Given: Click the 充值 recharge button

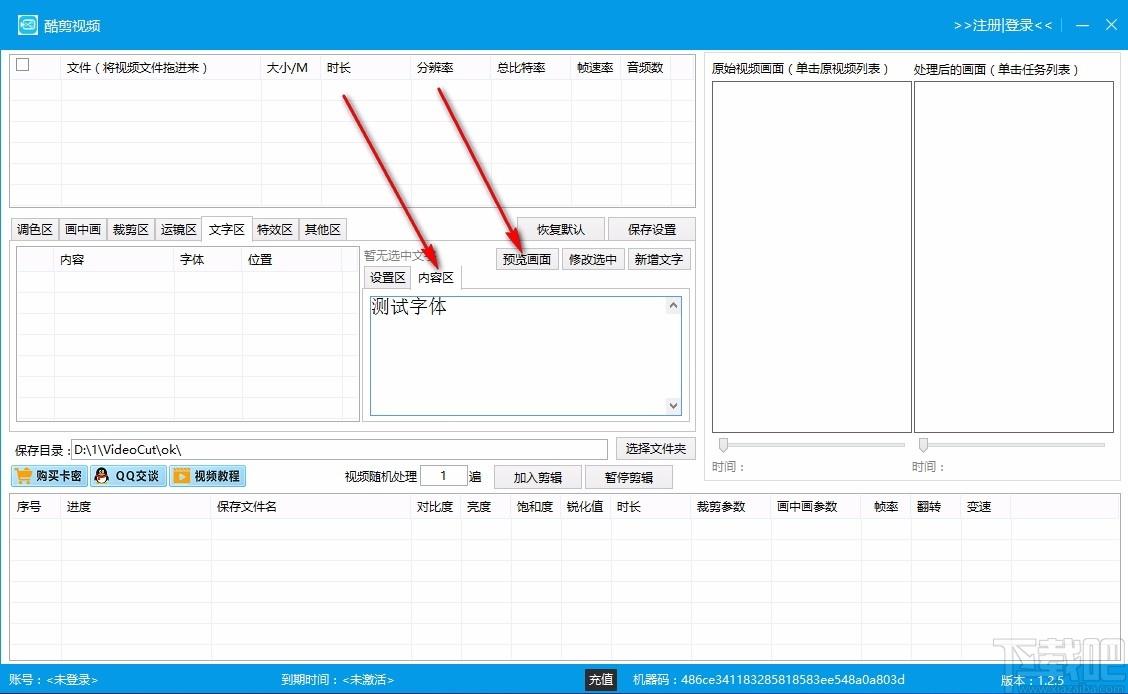Looking at the screenshot, I should (601, 680).
